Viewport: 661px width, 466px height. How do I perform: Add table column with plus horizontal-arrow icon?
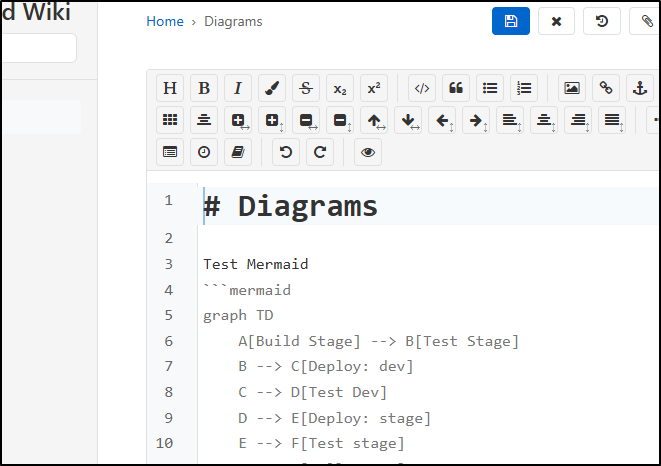pyautogui.click(x=238, y=120)
